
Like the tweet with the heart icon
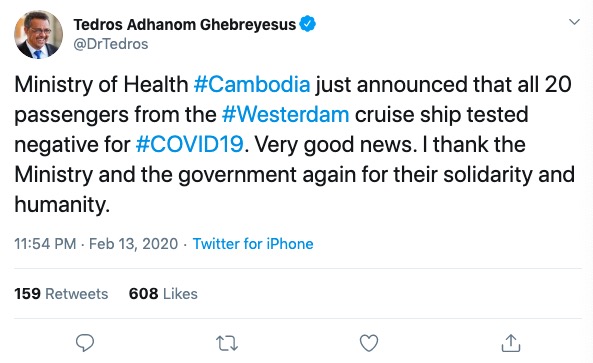tap(369, 343)
